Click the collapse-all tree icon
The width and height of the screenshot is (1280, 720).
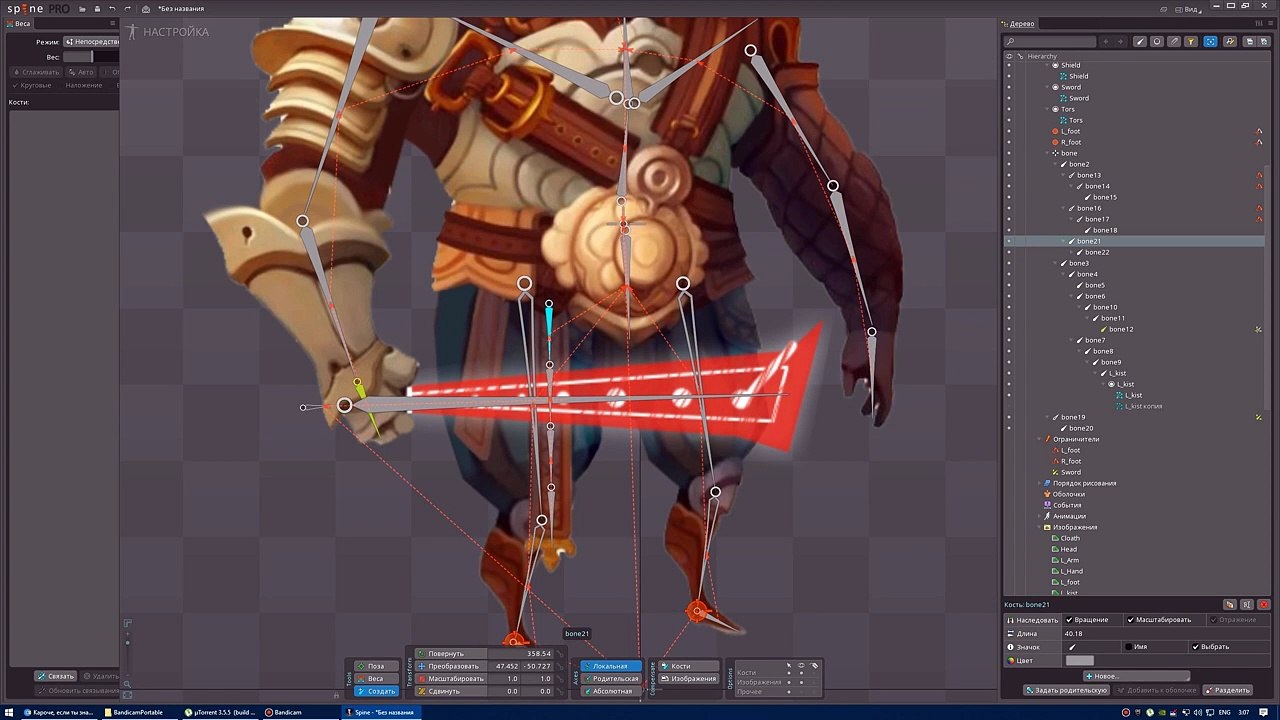point(1248,42)
